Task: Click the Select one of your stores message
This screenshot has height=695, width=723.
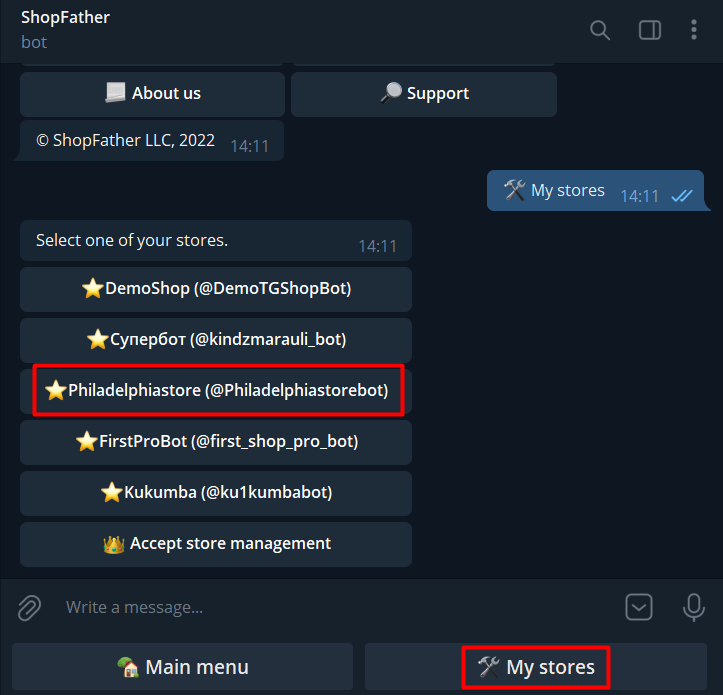Action: point(216,241)
